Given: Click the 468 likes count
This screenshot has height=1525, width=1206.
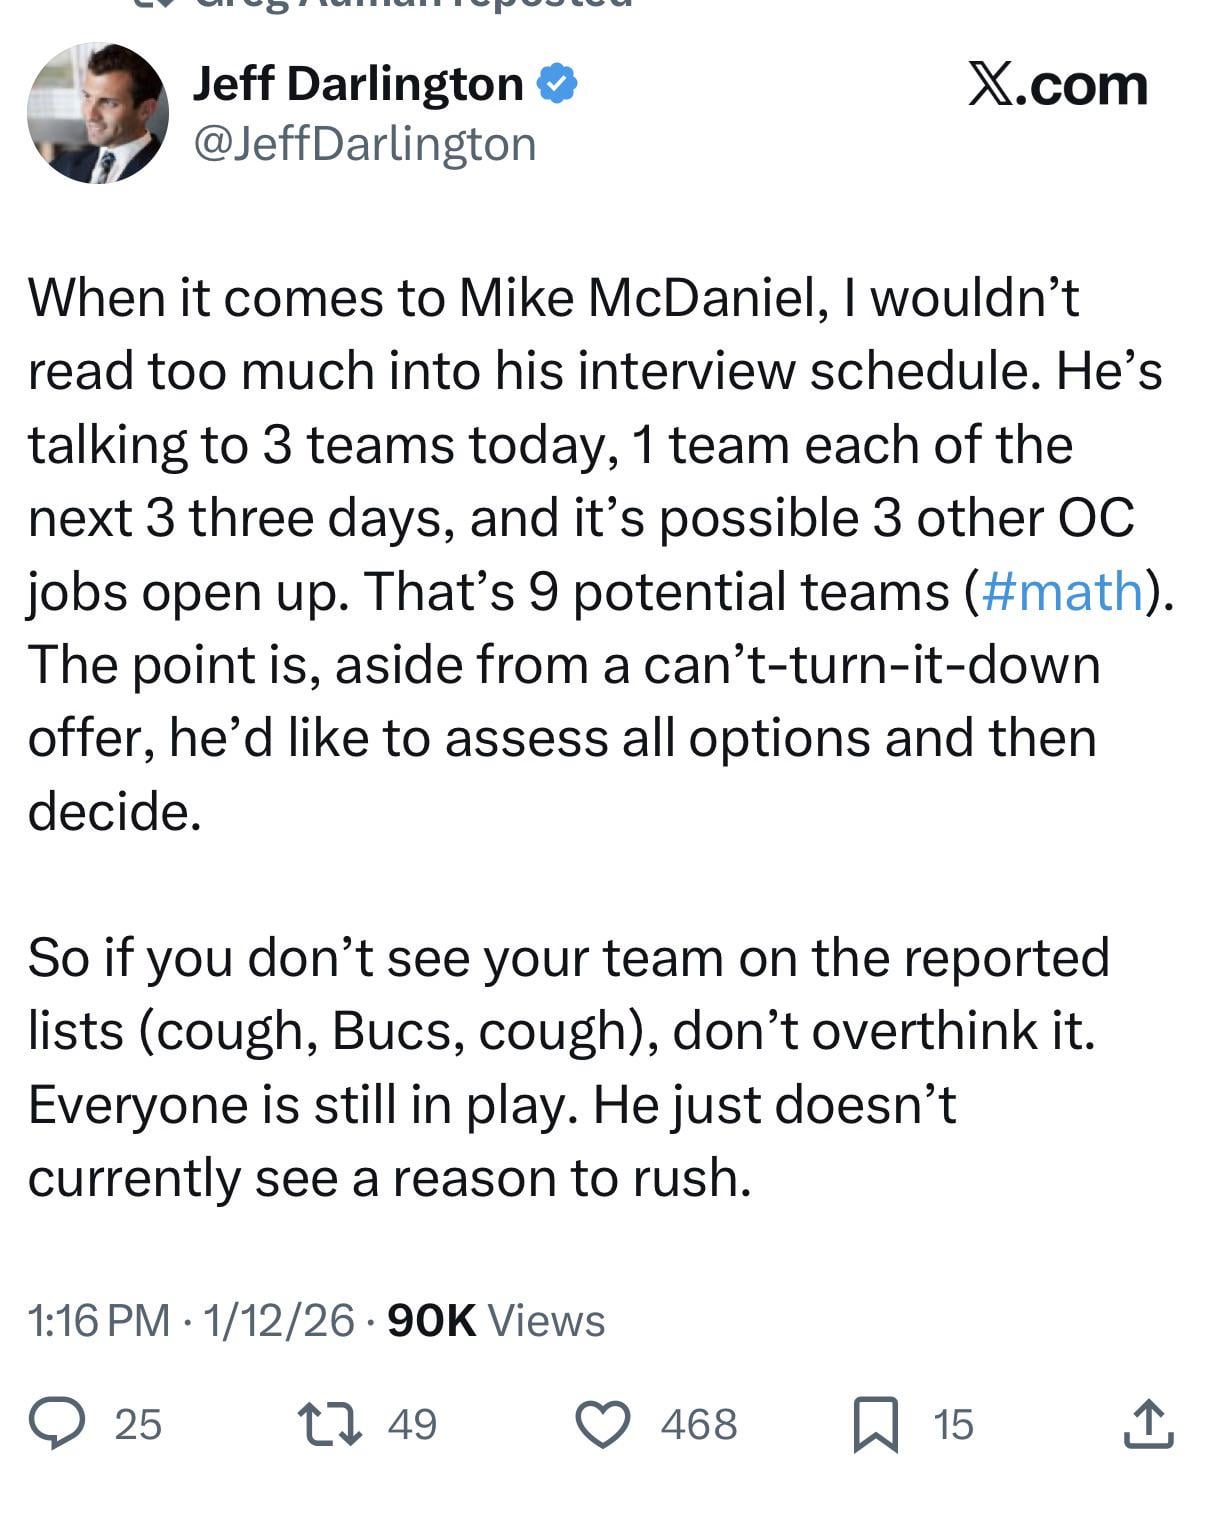Looking at the screenshot, I should coord(698,1424).
